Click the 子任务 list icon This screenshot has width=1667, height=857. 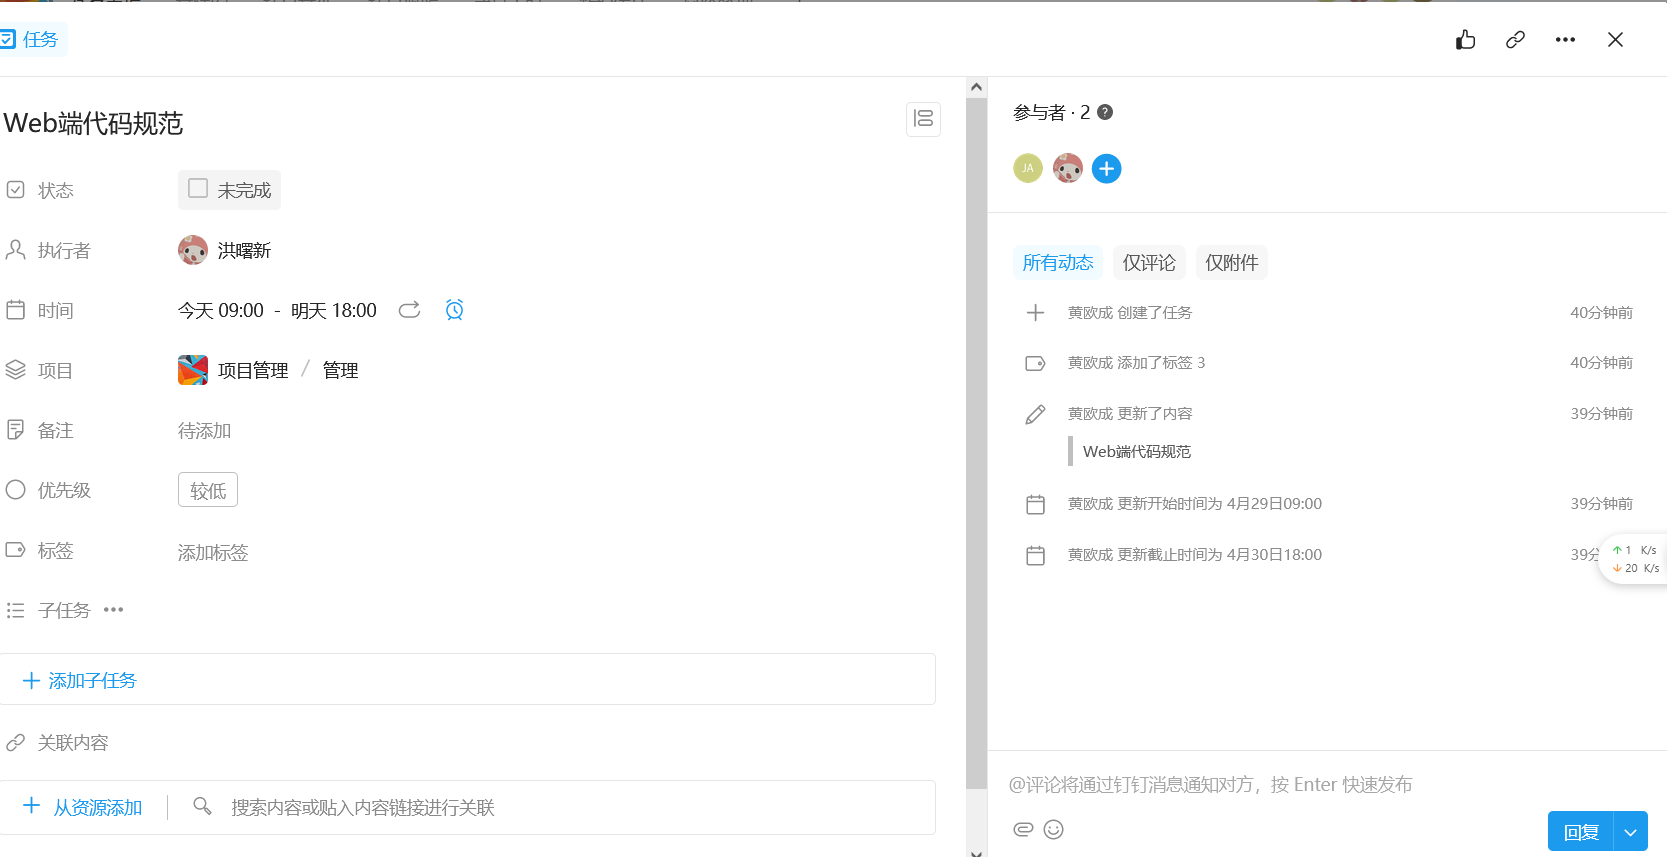(15, 610)
